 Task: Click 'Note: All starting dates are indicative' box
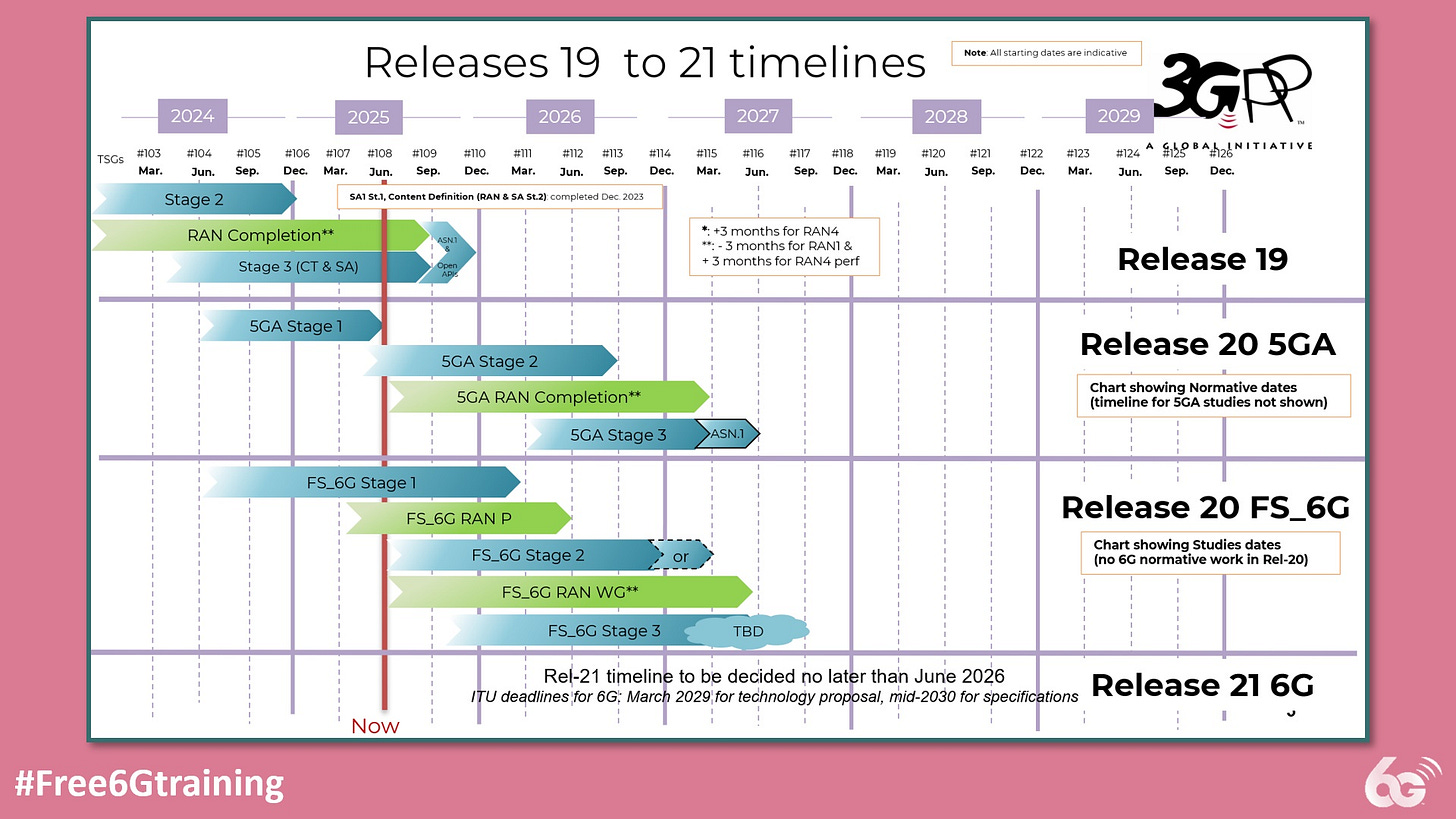click(x=1046, y=53)
